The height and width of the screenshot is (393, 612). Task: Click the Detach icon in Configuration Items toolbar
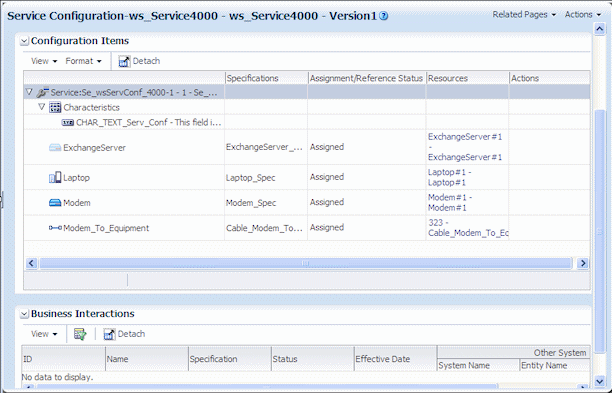(x=124, y=61)
